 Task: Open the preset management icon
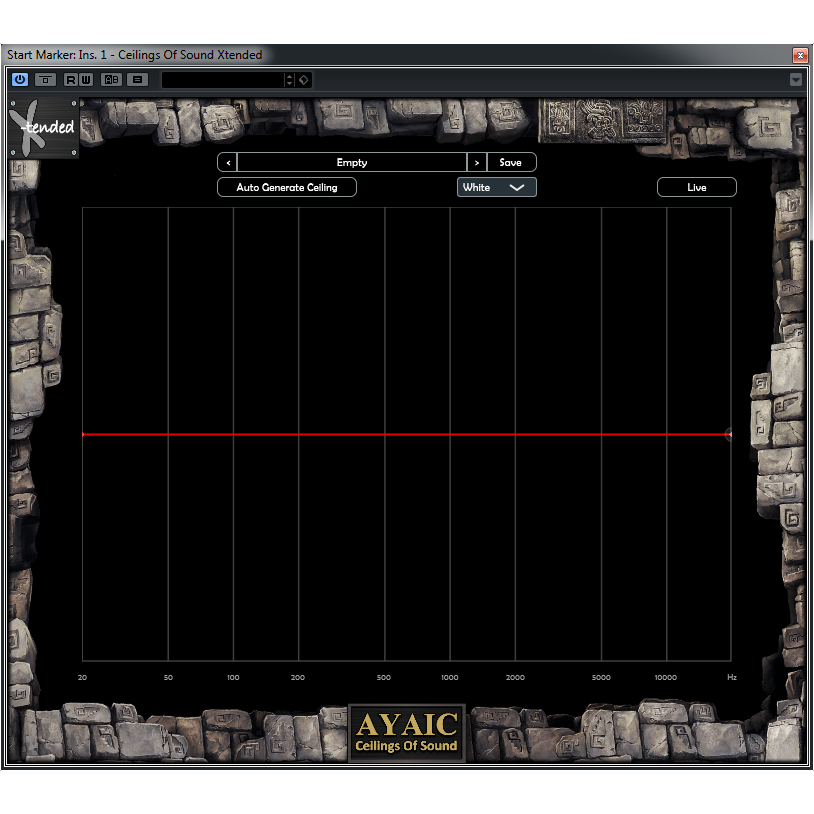[x=137, y=80]
